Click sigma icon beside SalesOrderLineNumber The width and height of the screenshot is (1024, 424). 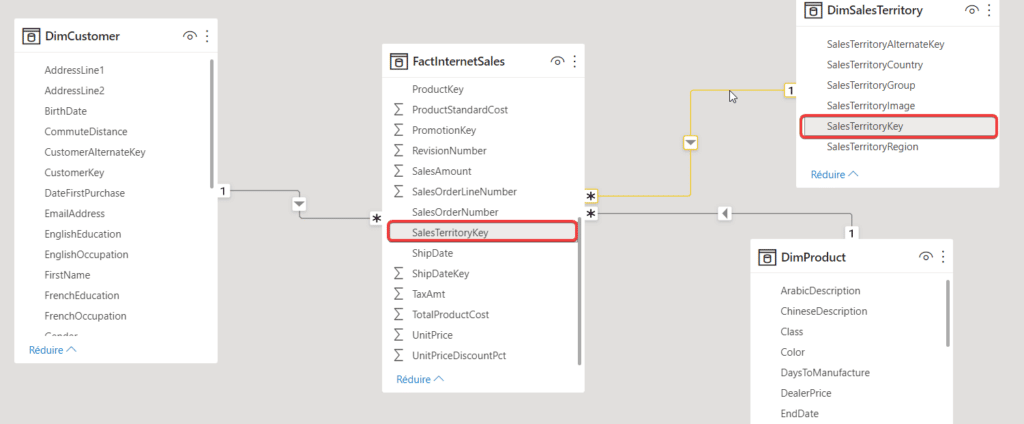399,191
